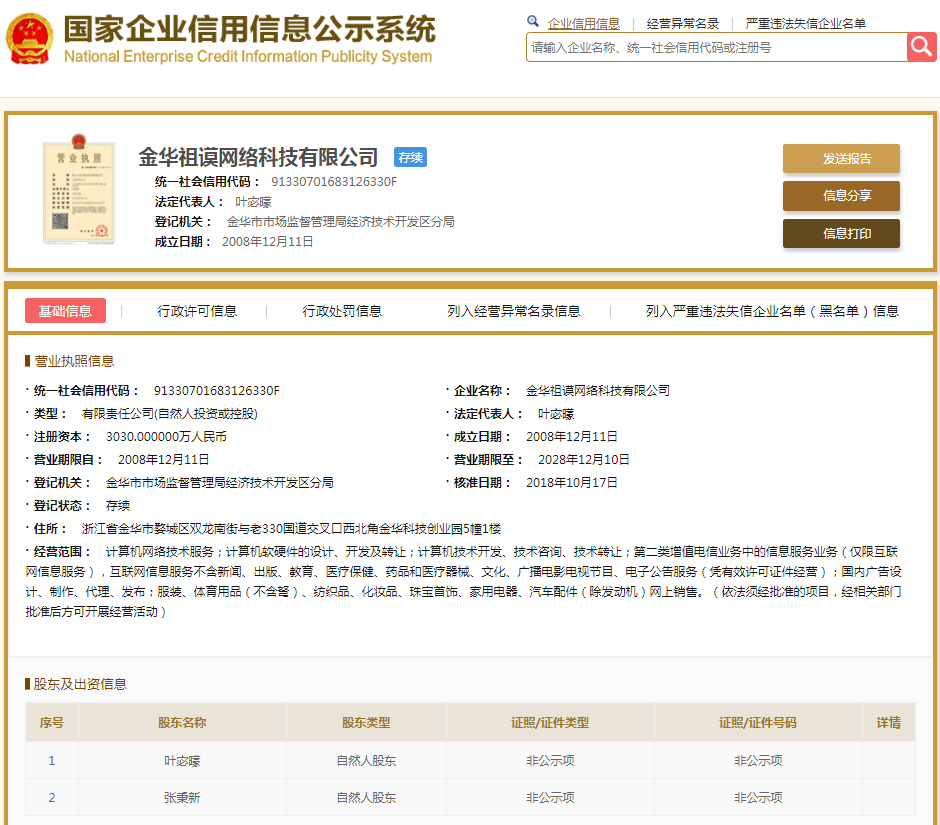The width and height of the screenshot is (940, 825).
Task: Open the 行政许可信息 tab
Action: pyautogui.click(x=197, y=311)
